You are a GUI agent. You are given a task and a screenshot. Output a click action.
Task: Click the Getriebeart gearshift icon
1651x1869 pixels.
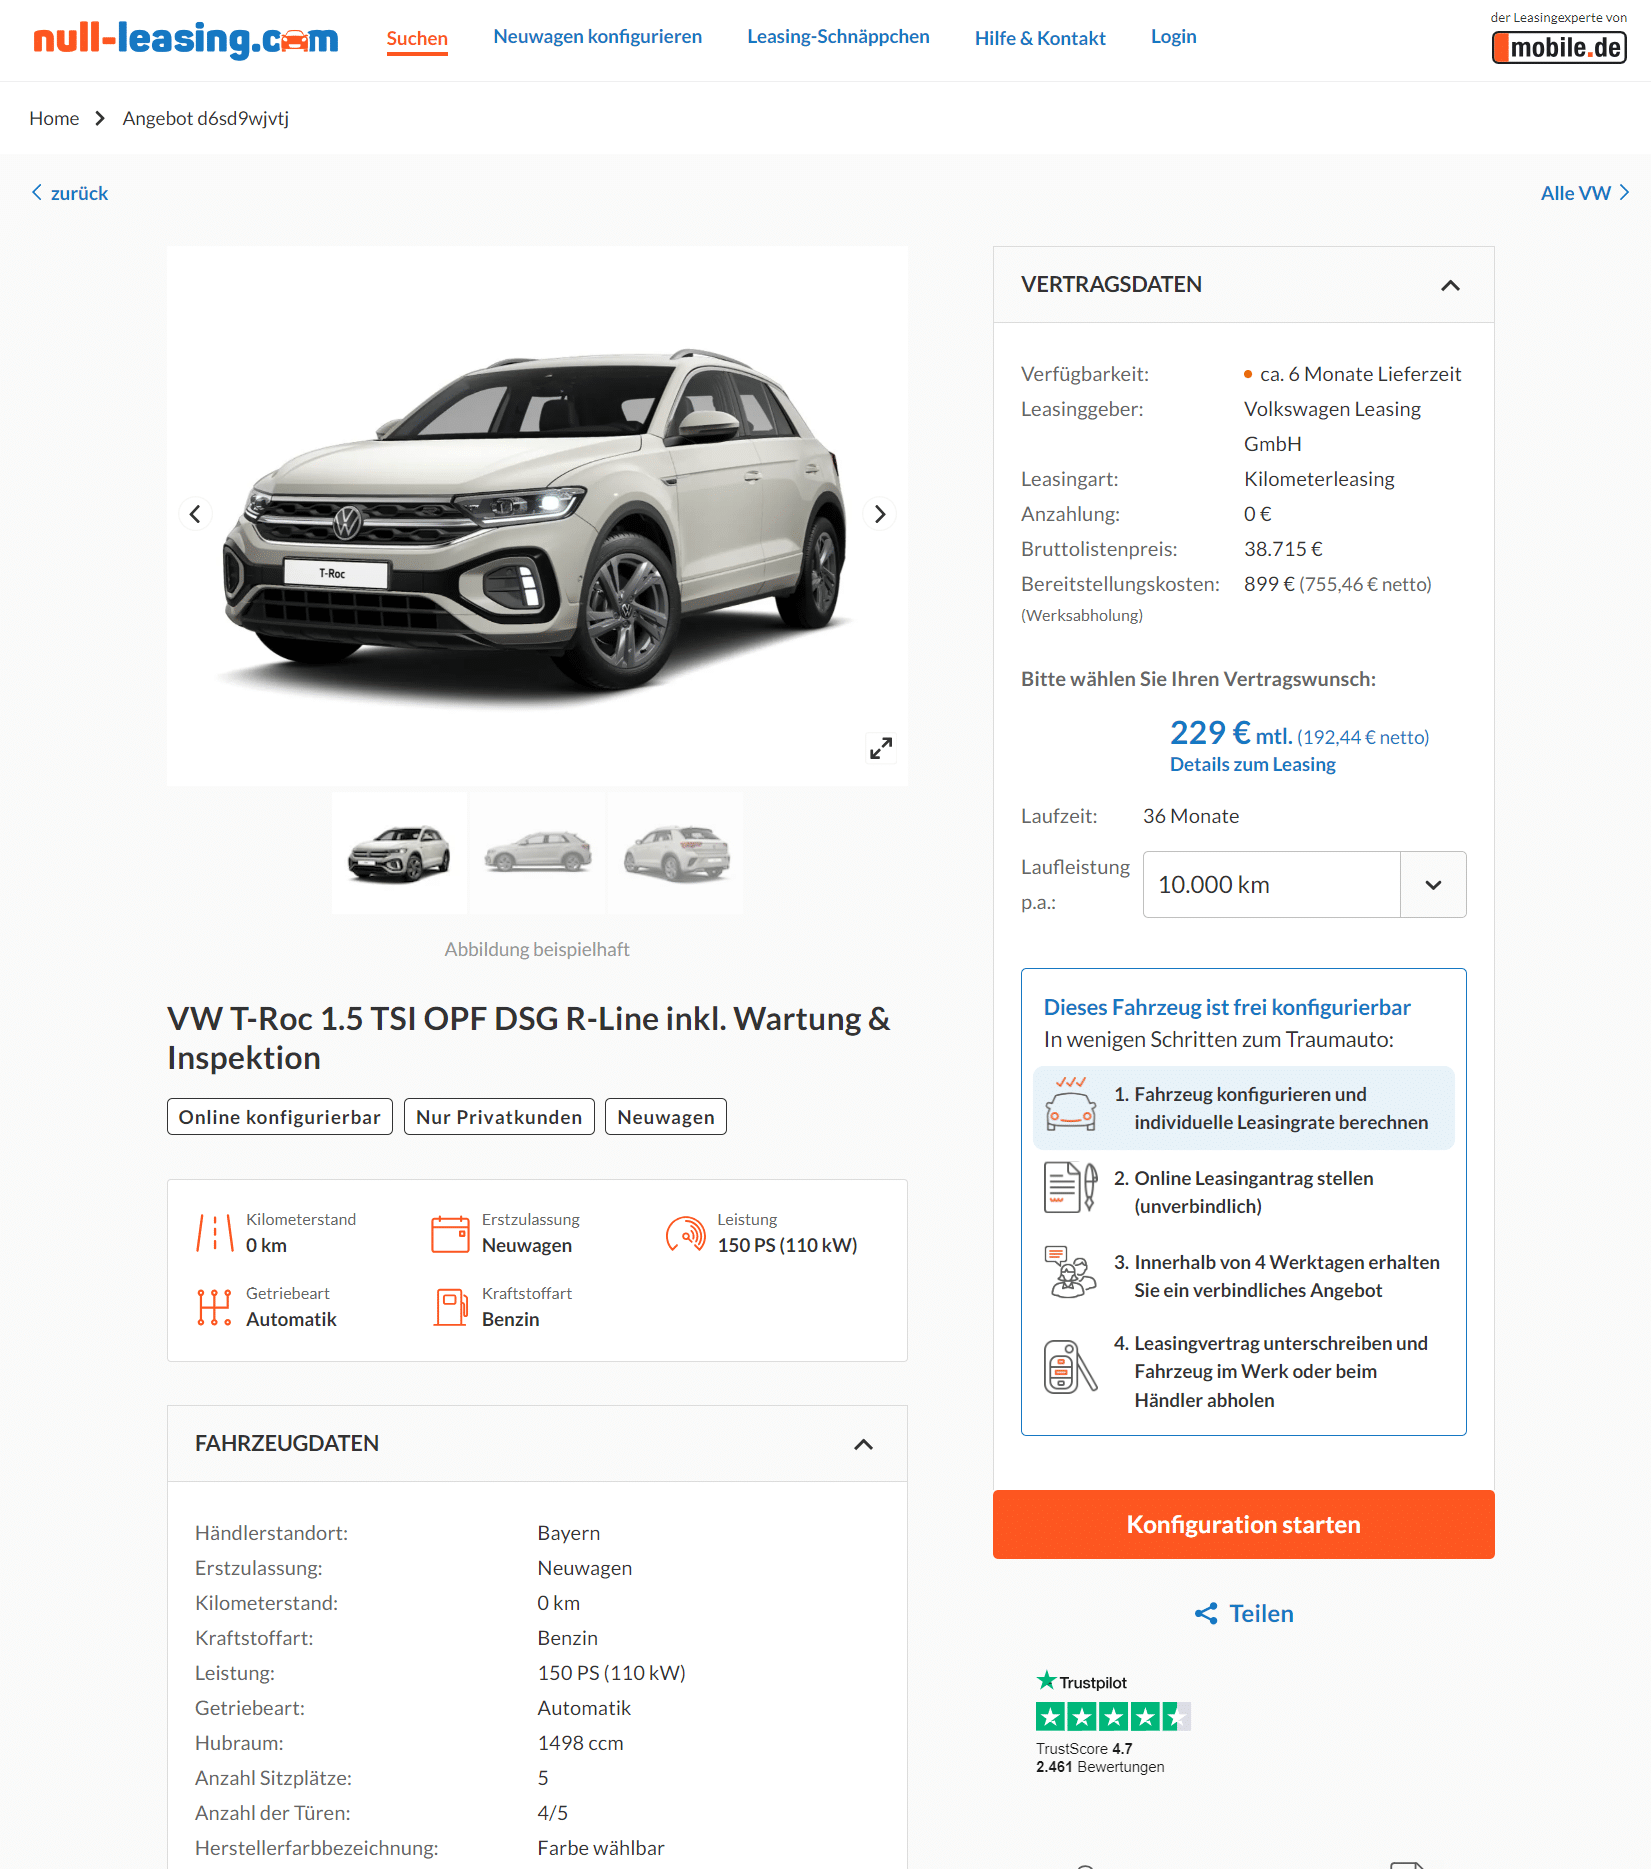pyautogui.click(x=215, y=1307)
